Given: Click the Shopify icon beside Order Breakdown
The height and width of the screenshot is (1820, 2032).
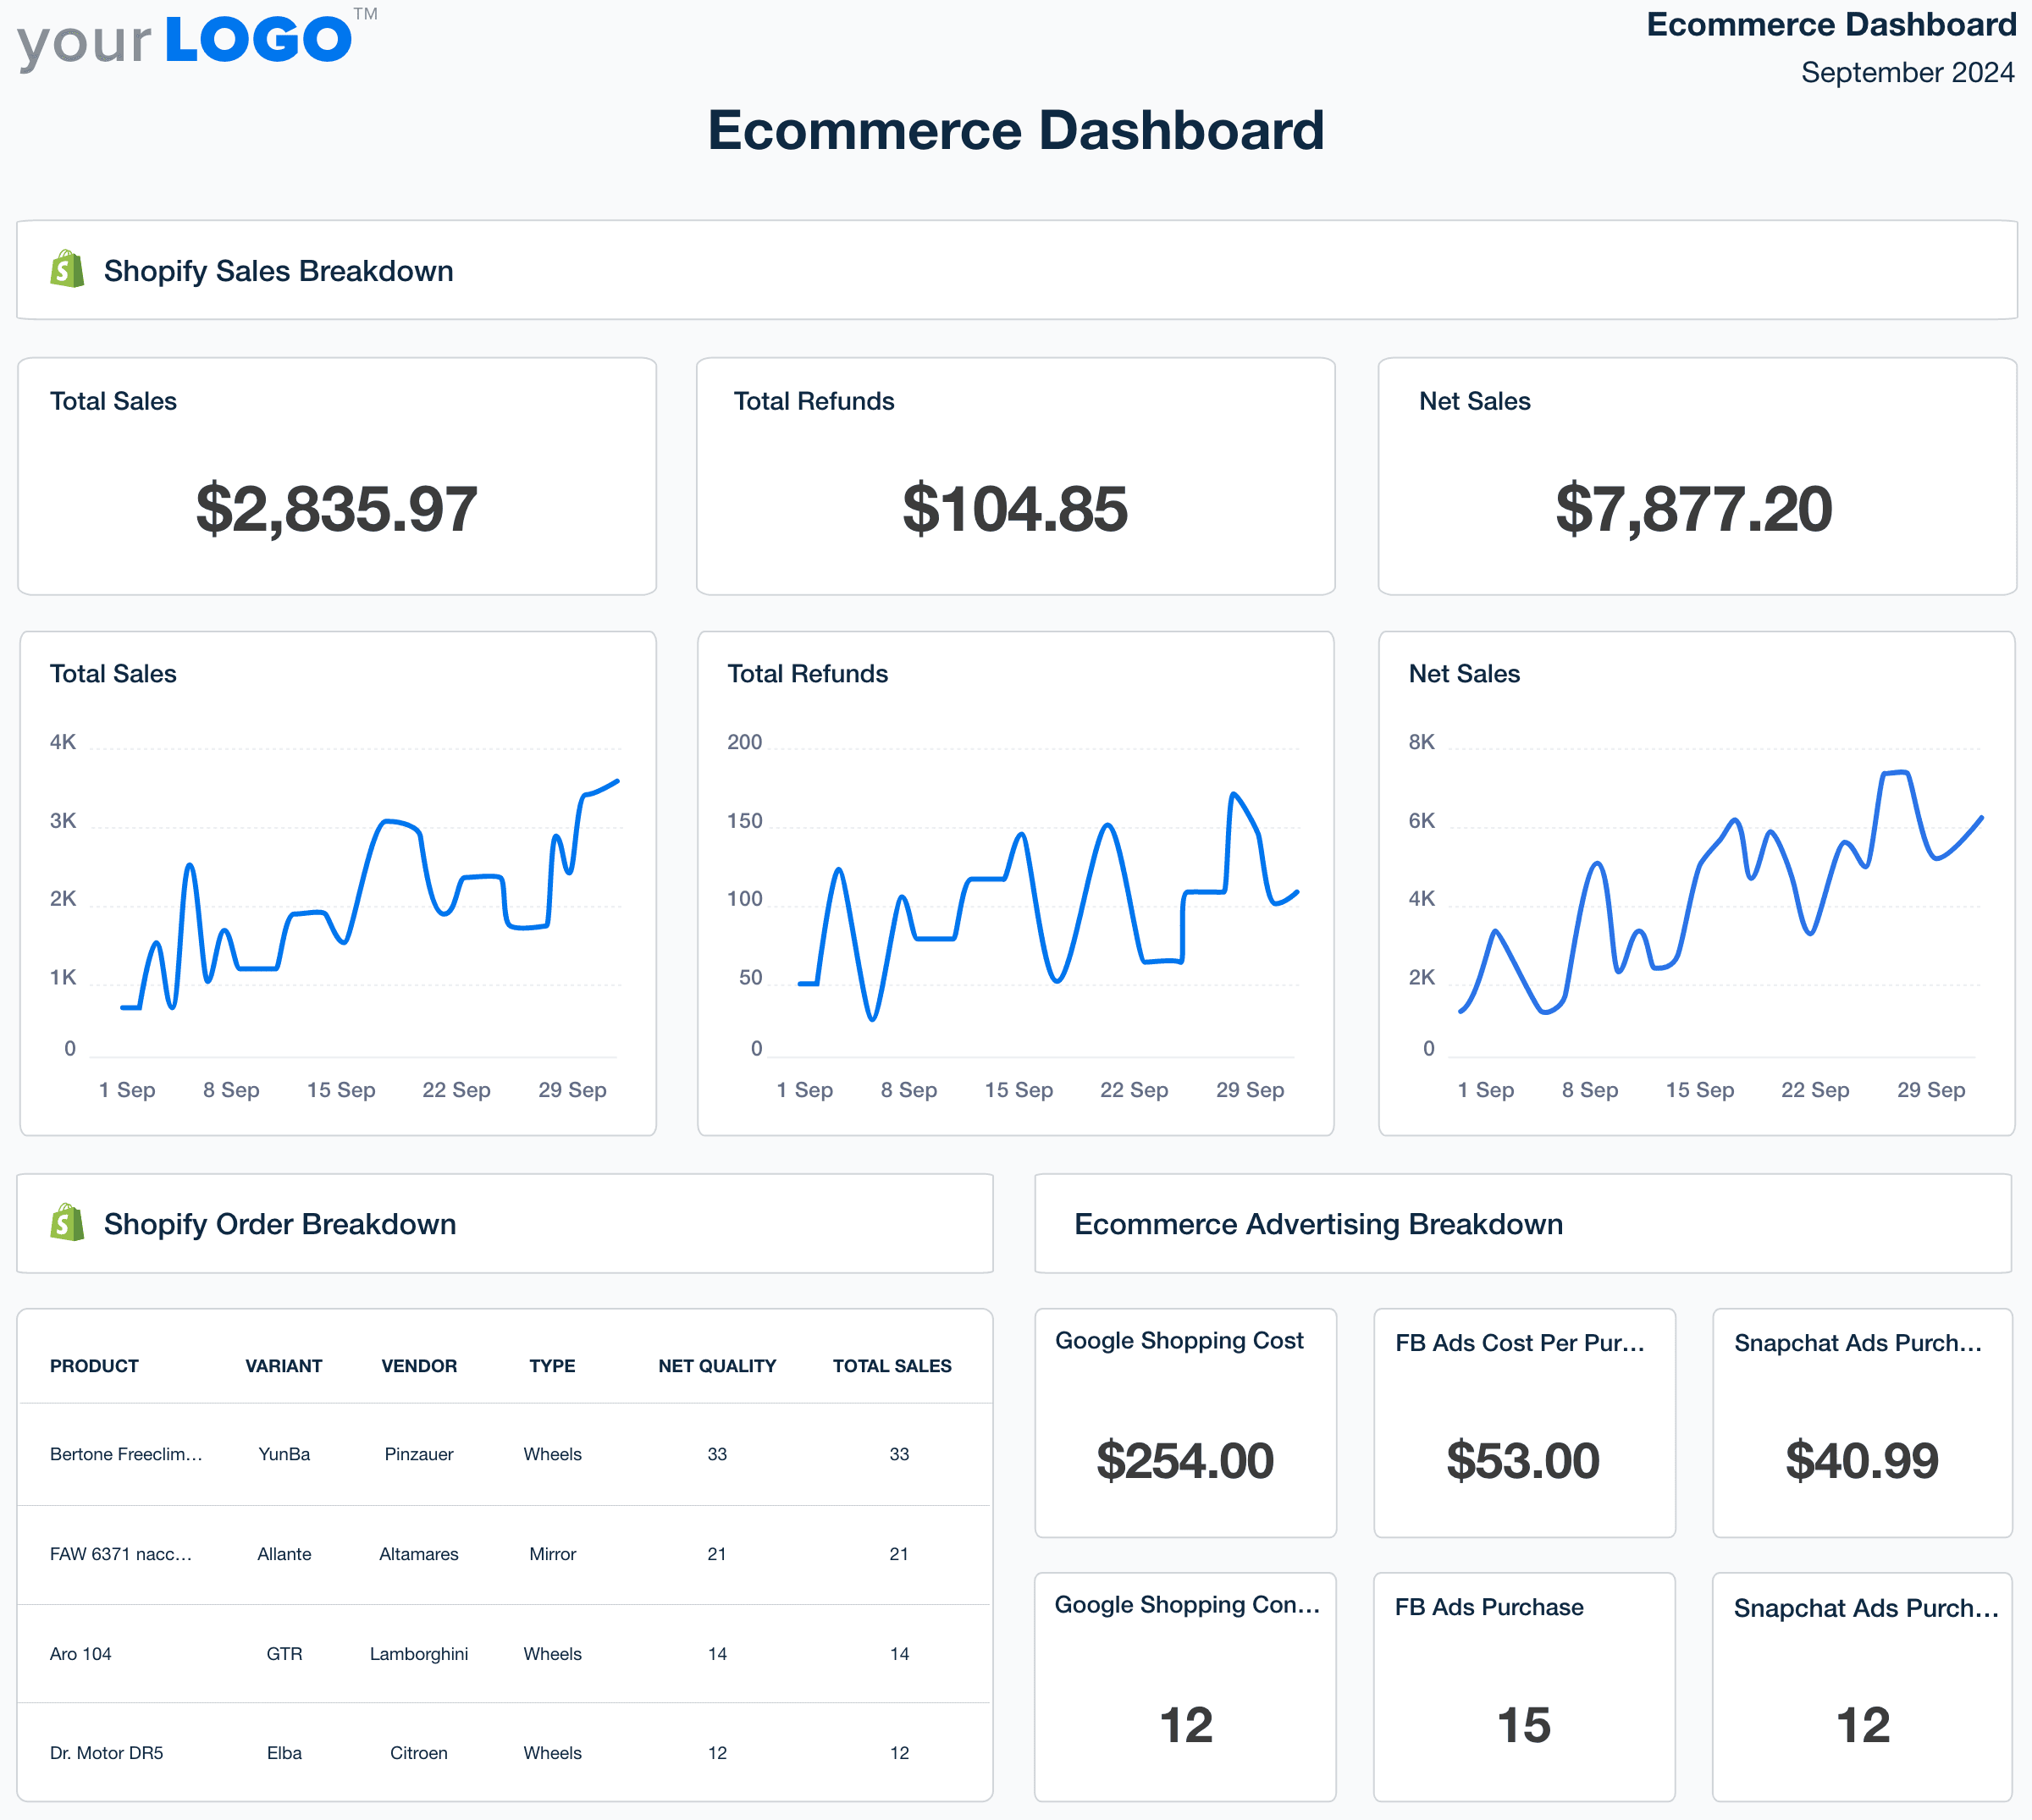Looking at the screenshot, I should coord(66,1222).
